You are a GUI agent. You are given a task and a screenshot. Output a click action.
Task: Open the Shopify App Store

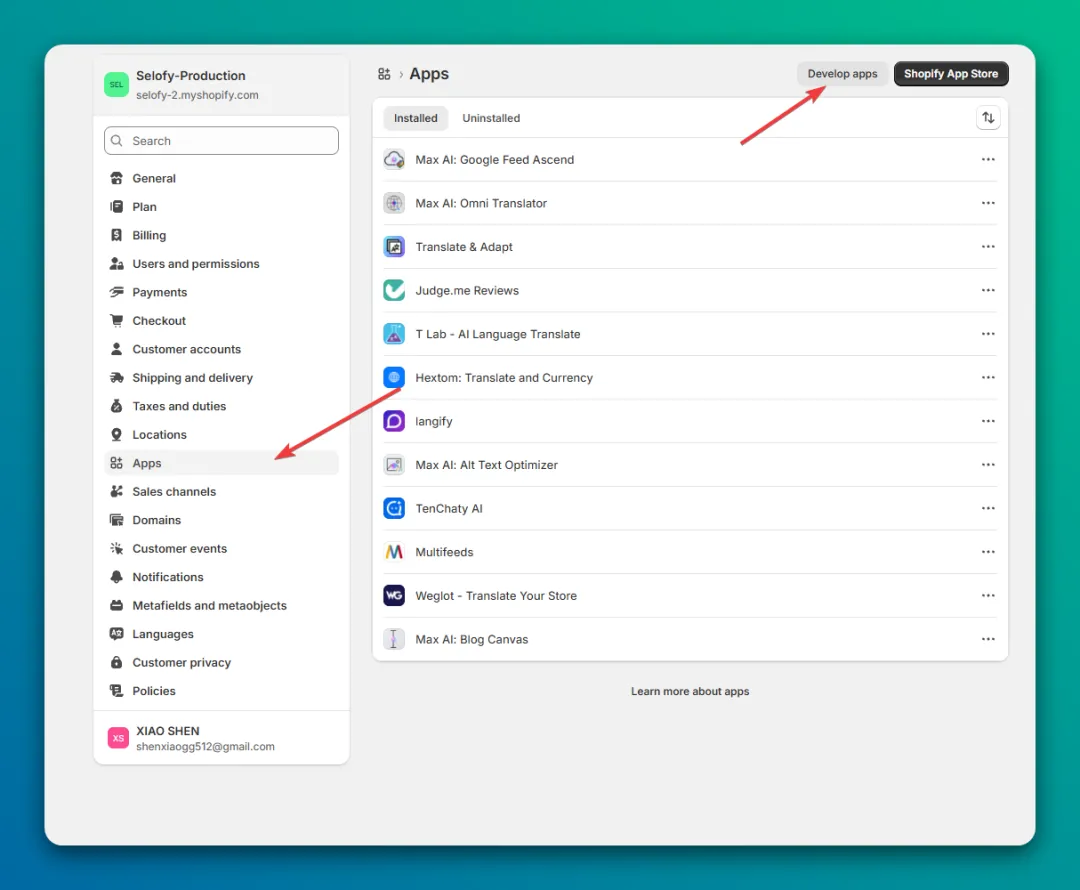(951, 74)
